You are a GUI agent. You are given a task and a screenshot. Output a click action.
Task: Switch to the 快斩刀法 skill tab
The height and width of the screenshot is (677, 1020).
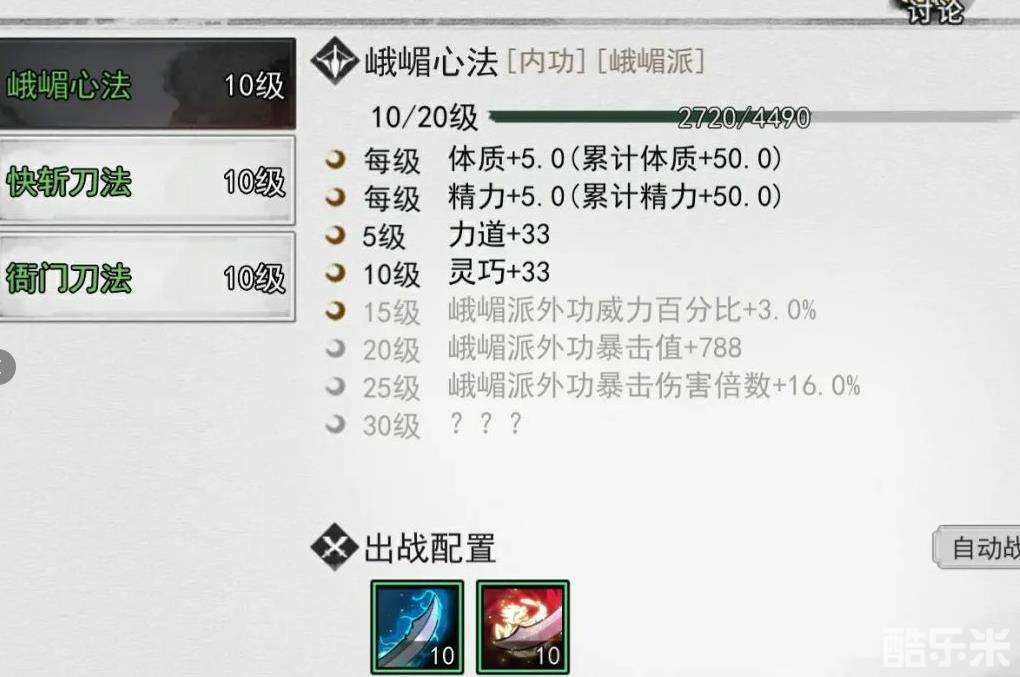148,180
